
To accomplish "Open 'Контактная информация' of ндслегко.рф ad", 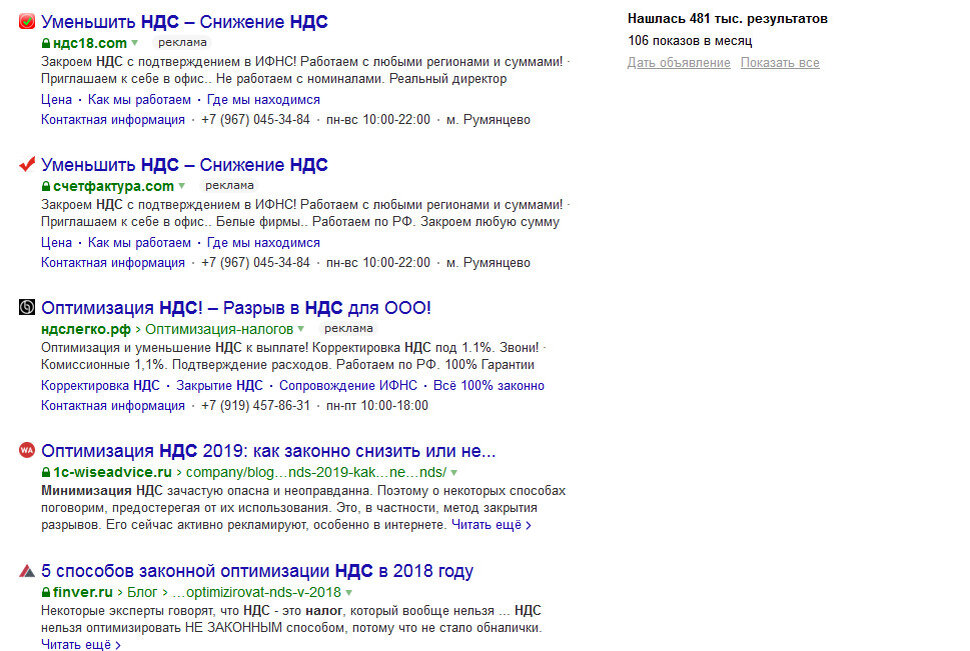I will click(x=113, y=405).
